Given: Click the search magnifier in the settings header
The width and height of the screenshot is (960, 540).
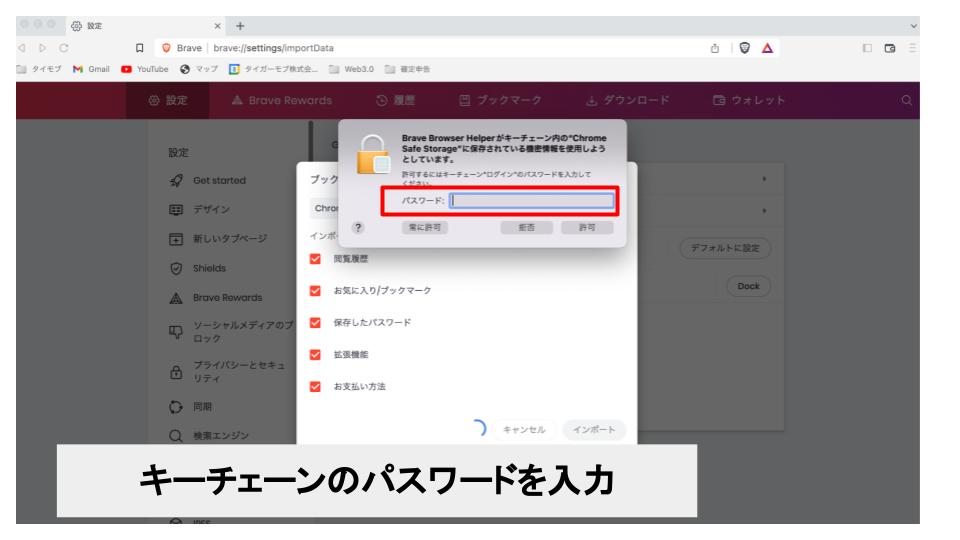Looking at the screenshot, I should point(906,100).
